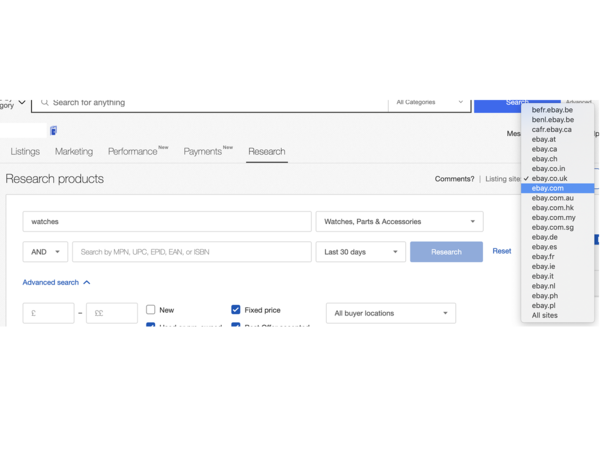Viewport: 600px width, 450px height.
Task: Select ebay.co.in from site list
Action: click(x=558, y=168)
